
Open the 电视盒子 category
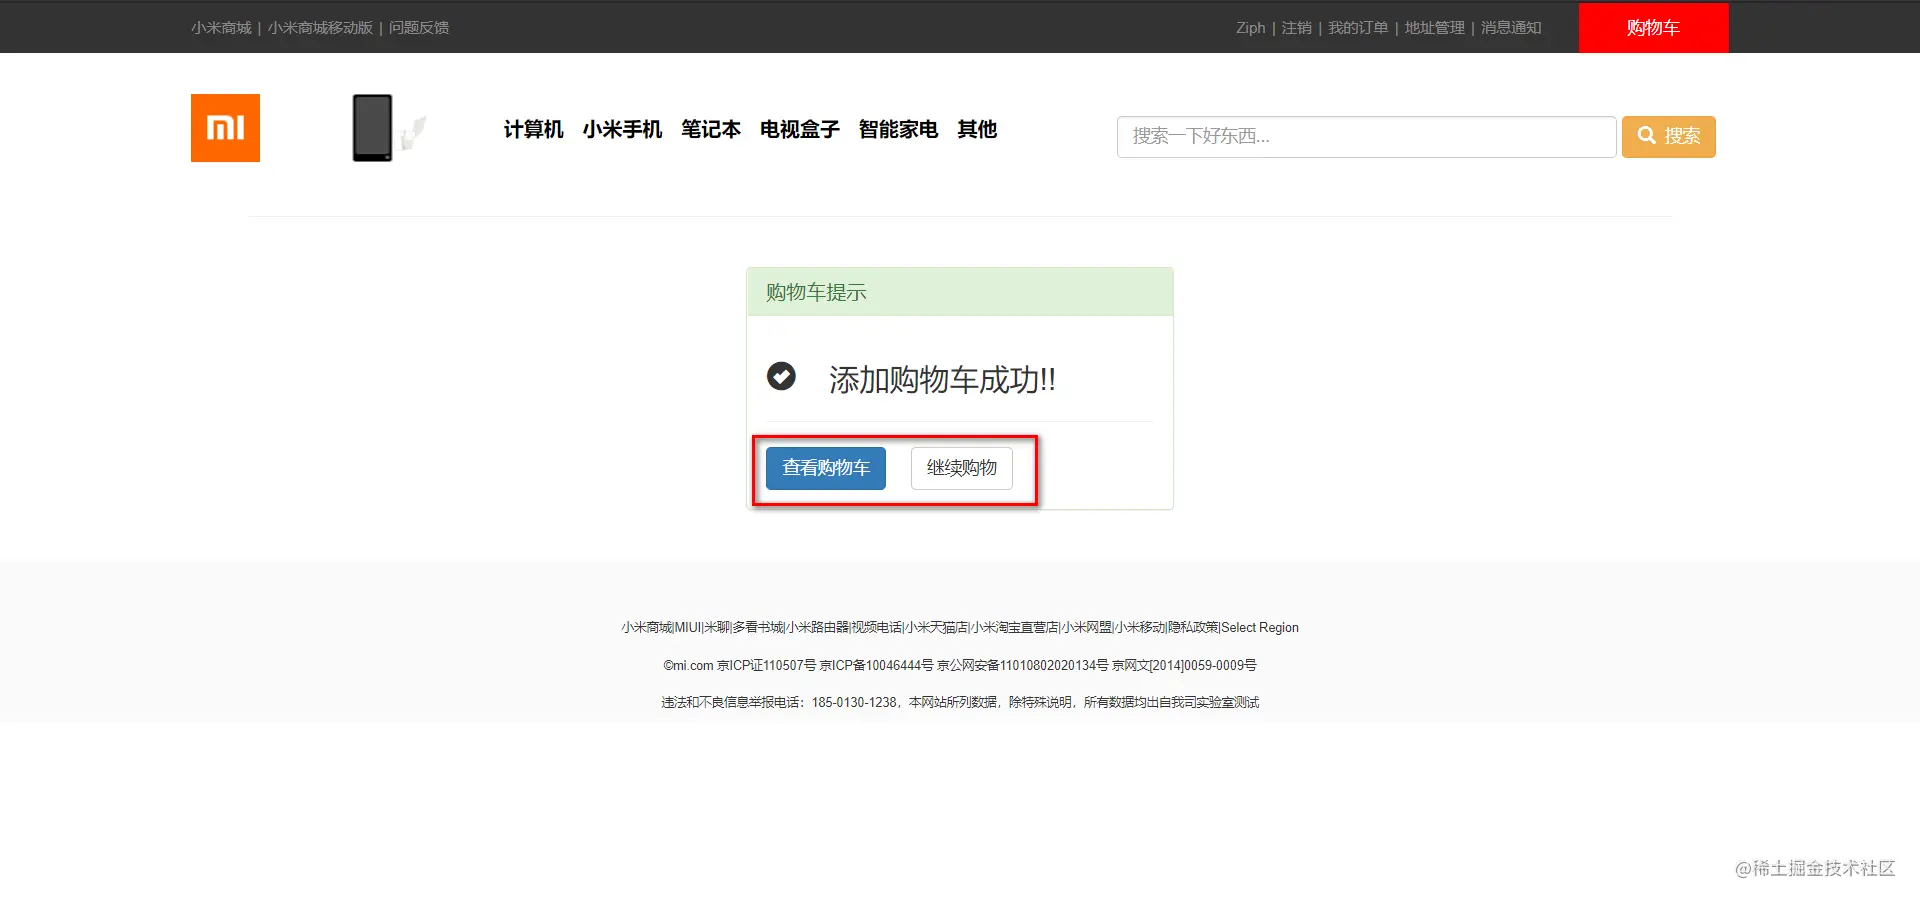(800, 130)
